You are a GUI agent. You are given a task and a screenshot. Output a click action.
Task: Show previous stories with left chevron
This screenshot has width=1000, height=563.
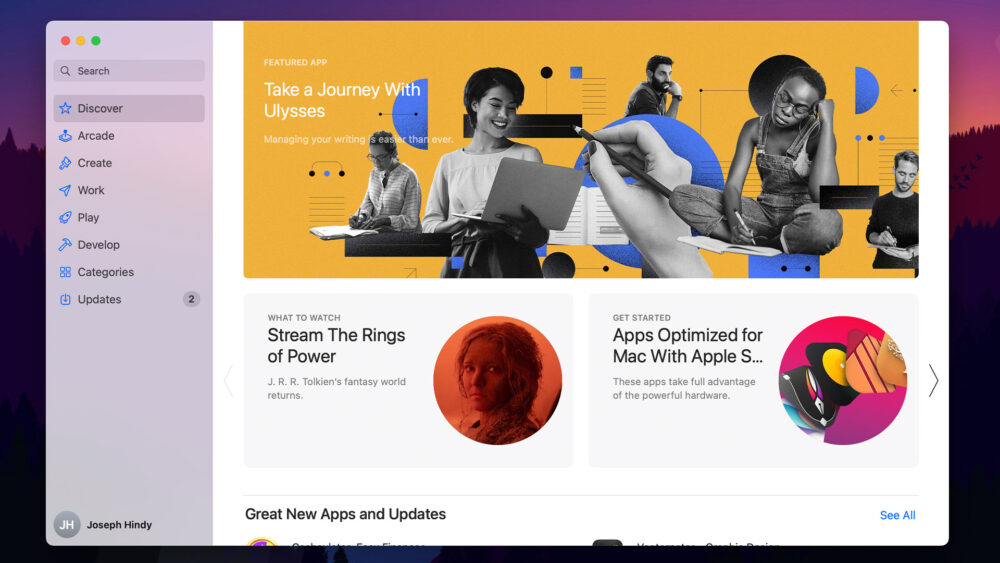(228, 381)
